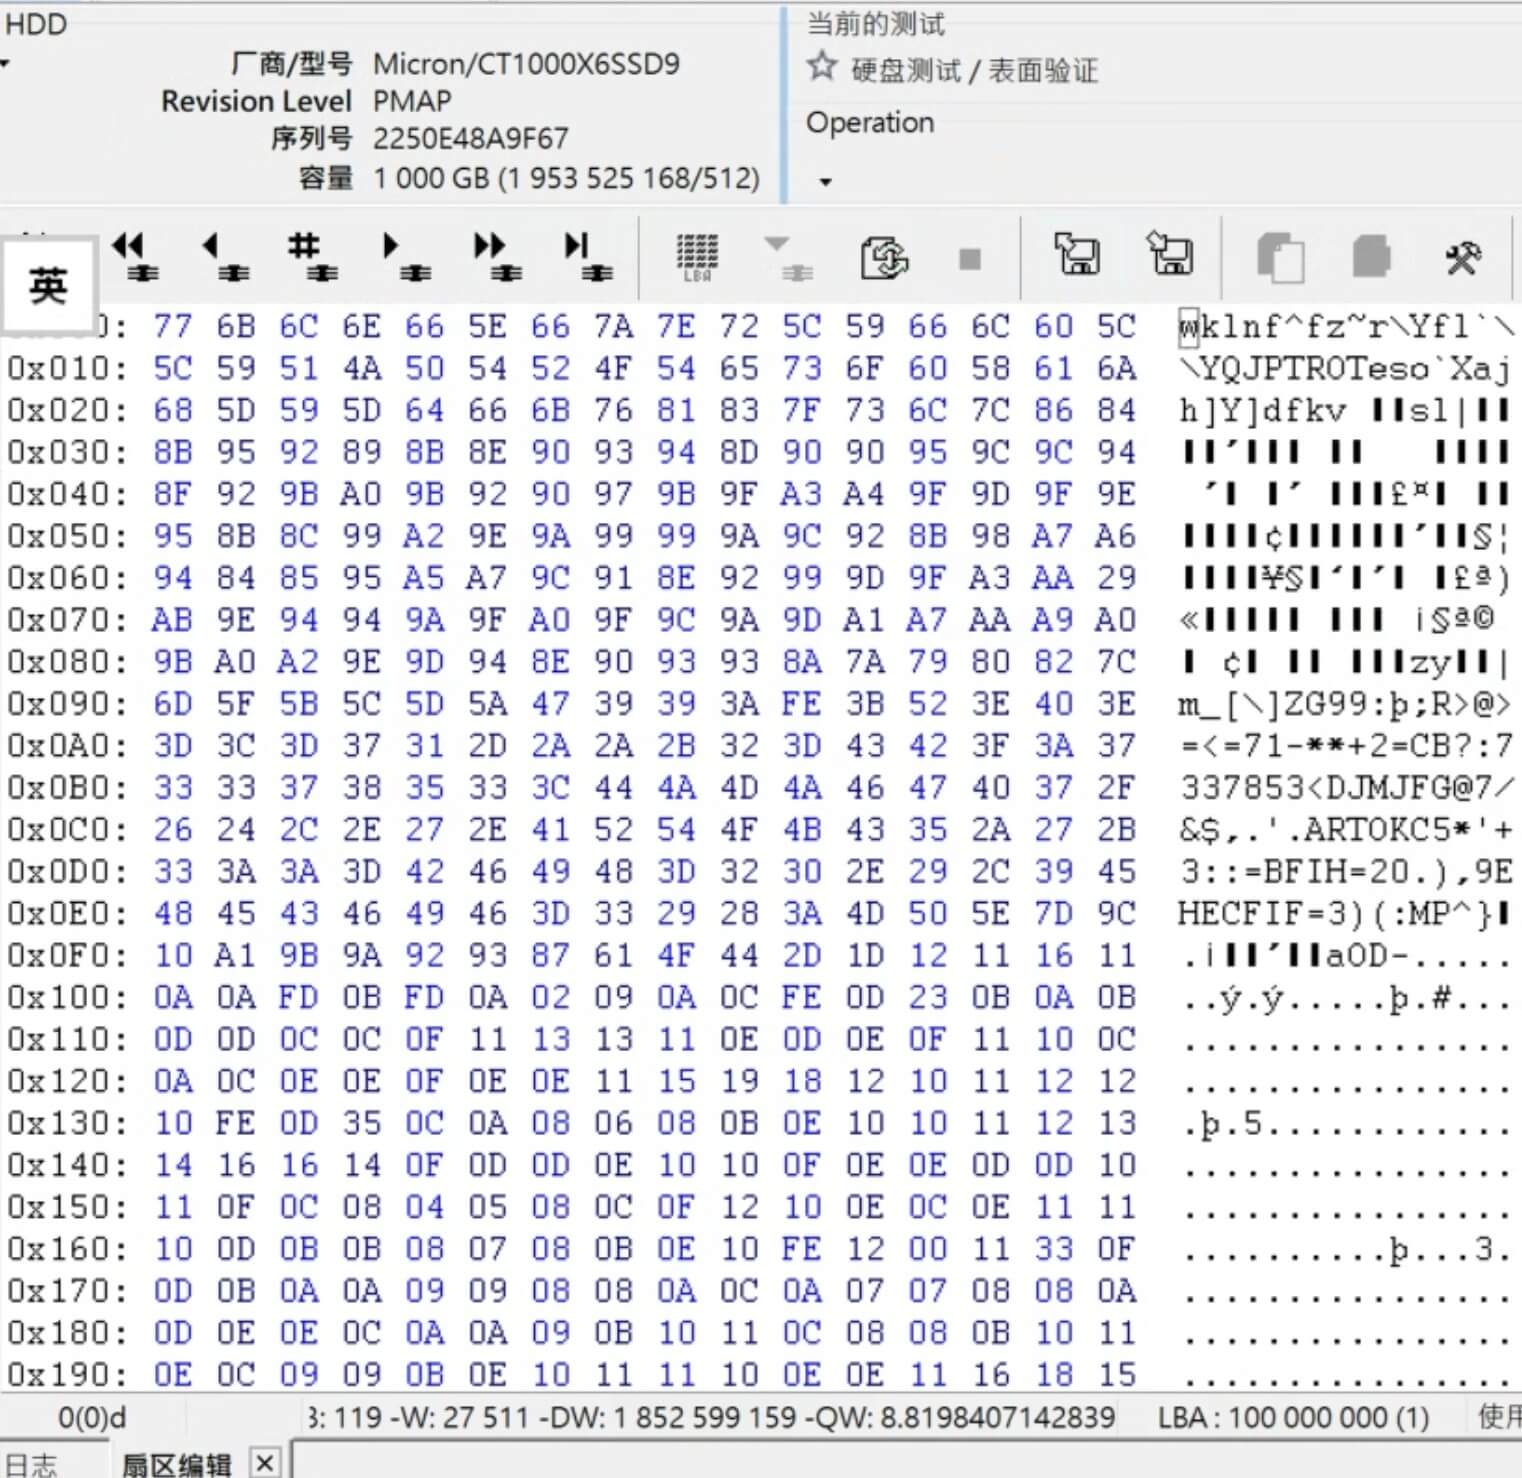
Task: Select the 扇区编辑 tab
Action: [176, 1464]
